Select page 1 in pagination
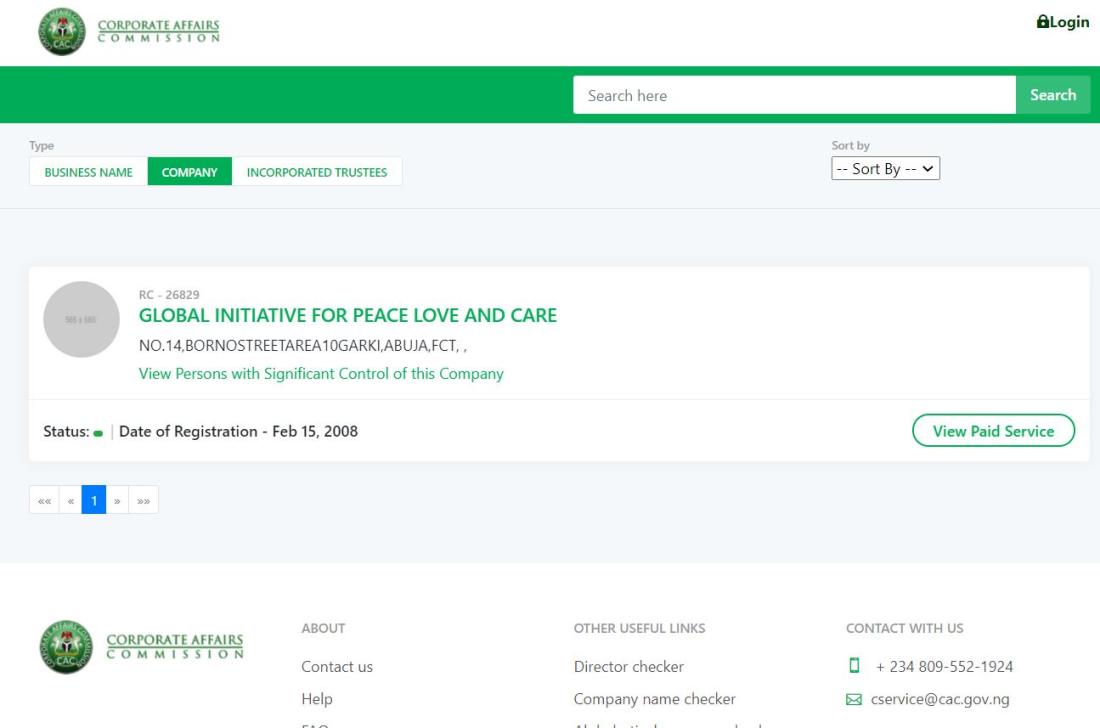 tap(94, 500)
